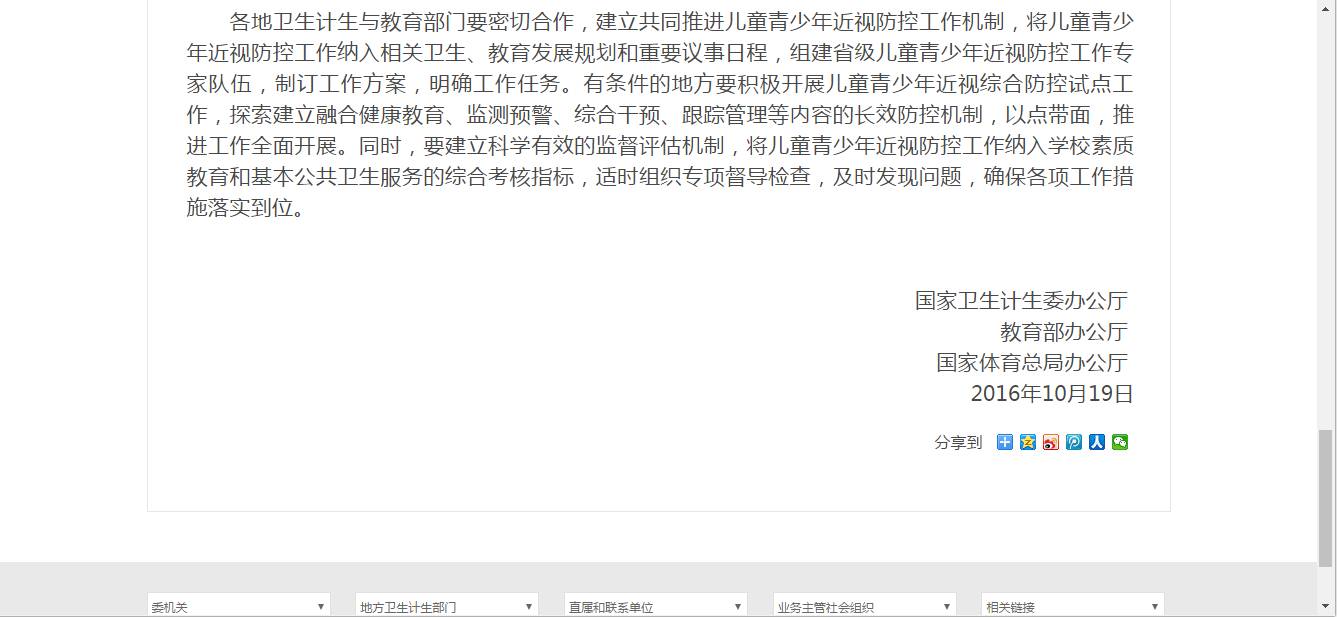Click the 教育部办公厅 signature line
The height and width of the screenshot is (617, 1337).
click(x=1063, y=331)
